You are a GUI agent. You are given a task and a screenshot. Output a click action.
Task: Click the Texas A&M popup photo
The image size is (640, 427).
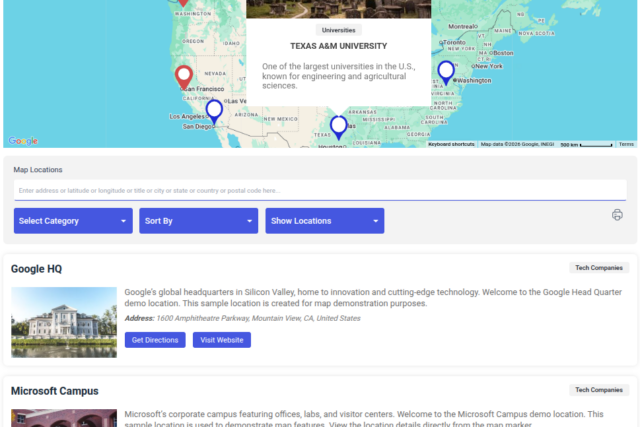pyautogui.click(x=338, y=9)
